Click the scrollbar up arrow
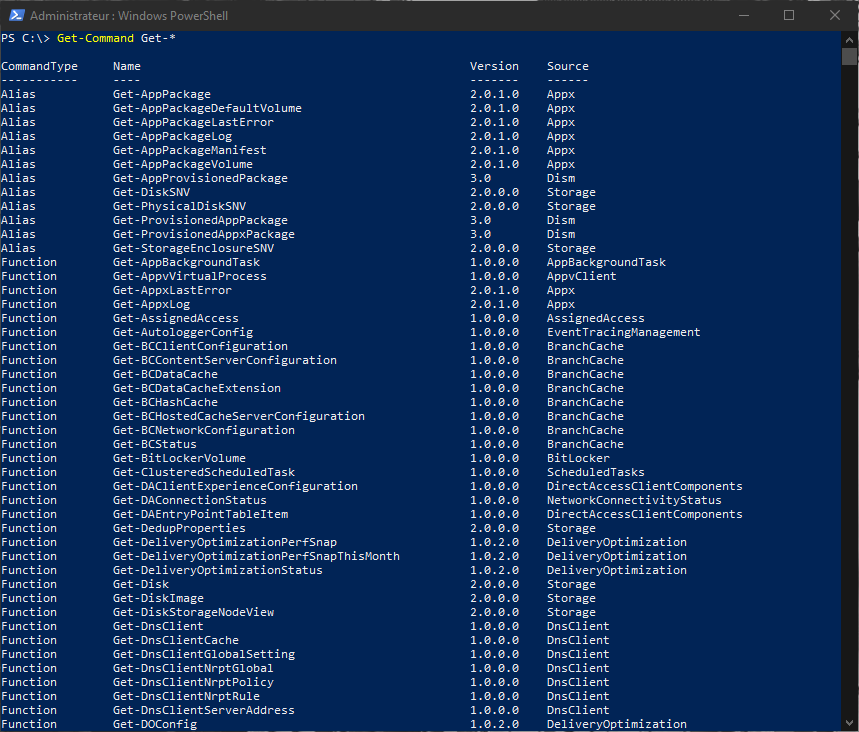 [x=850, y=38]
